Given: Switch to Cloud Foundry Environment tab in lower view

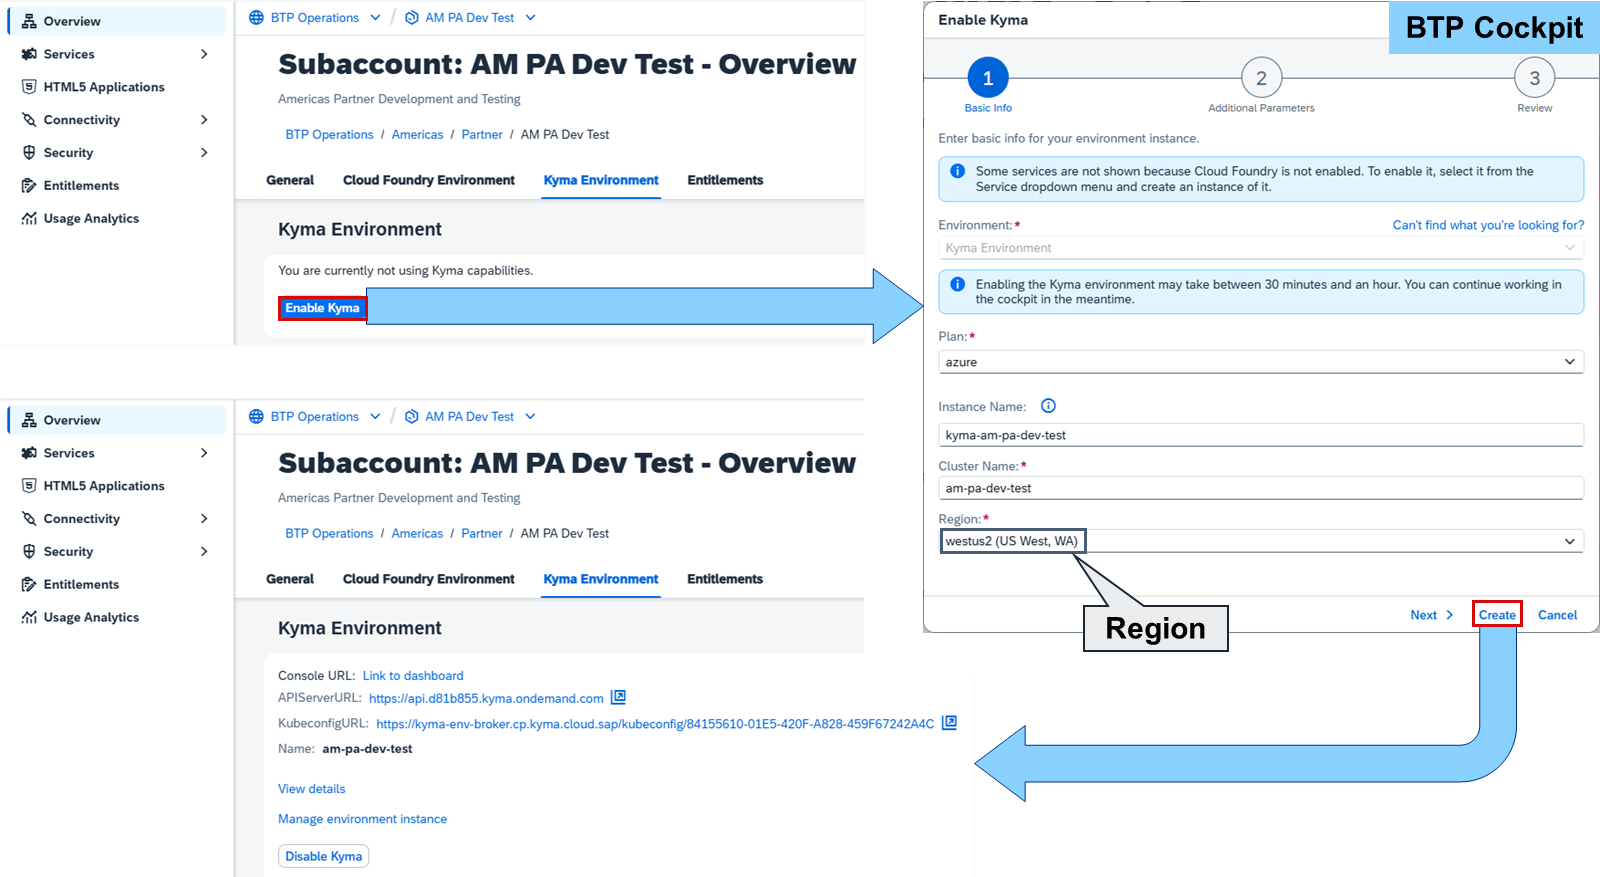Looking at the screenshot, I should (429, 579).
